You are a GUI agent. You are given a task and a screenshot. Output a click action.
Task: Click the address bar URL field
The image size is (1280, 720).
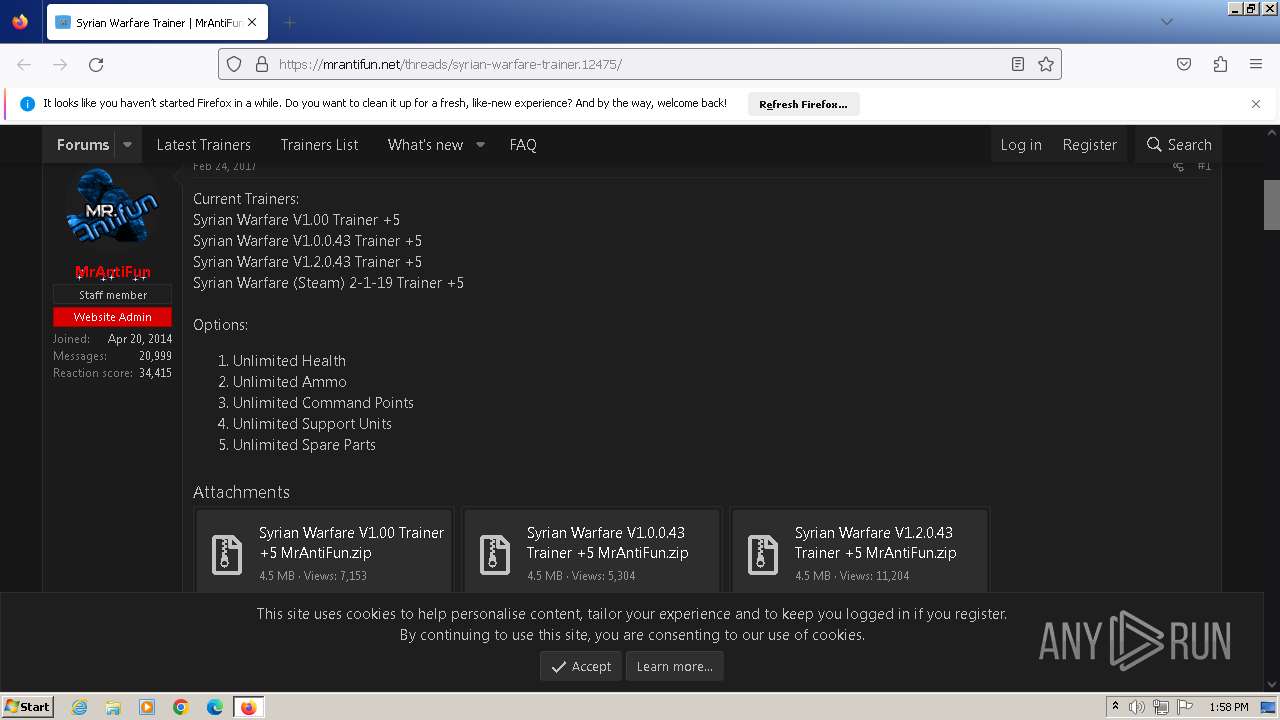pyautogui.click(x=640, y=64)
